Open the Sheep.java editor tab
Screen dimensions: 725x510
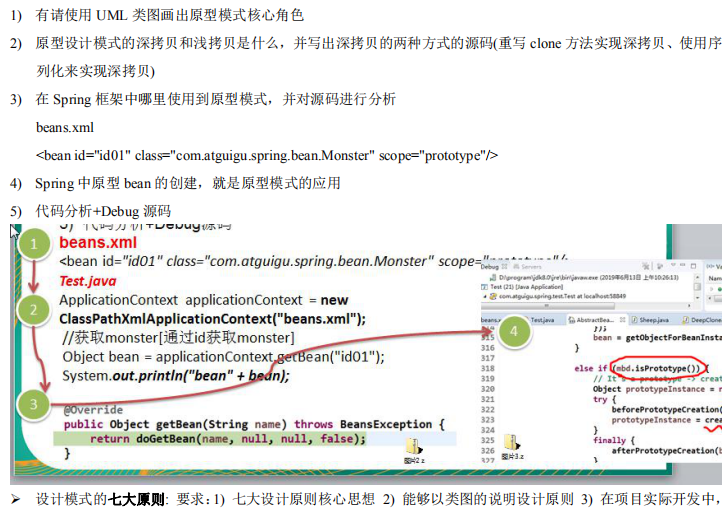tap(650, 320)
